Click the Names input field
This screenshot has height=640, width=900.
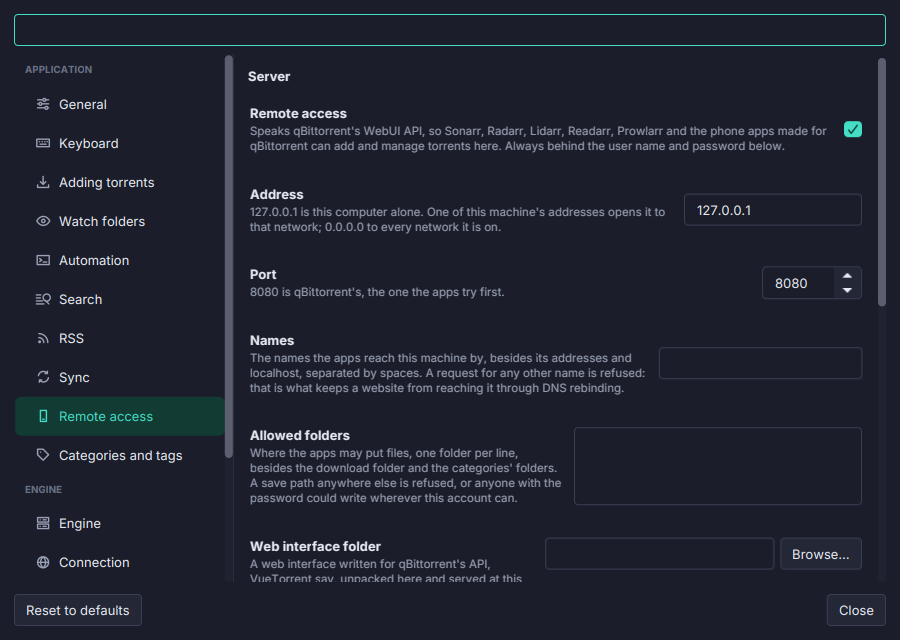pos(760,363)
